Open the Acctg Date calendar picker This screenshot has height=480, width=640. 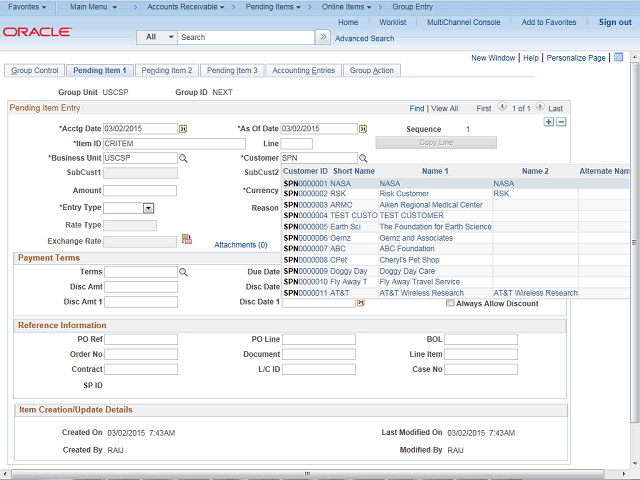(x=183, y=129)
